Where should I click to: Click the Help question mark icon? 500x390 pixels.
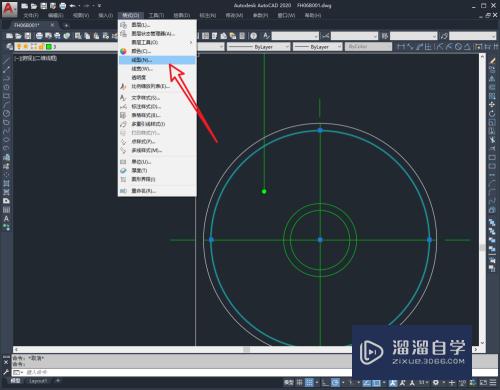pos(254,36)
